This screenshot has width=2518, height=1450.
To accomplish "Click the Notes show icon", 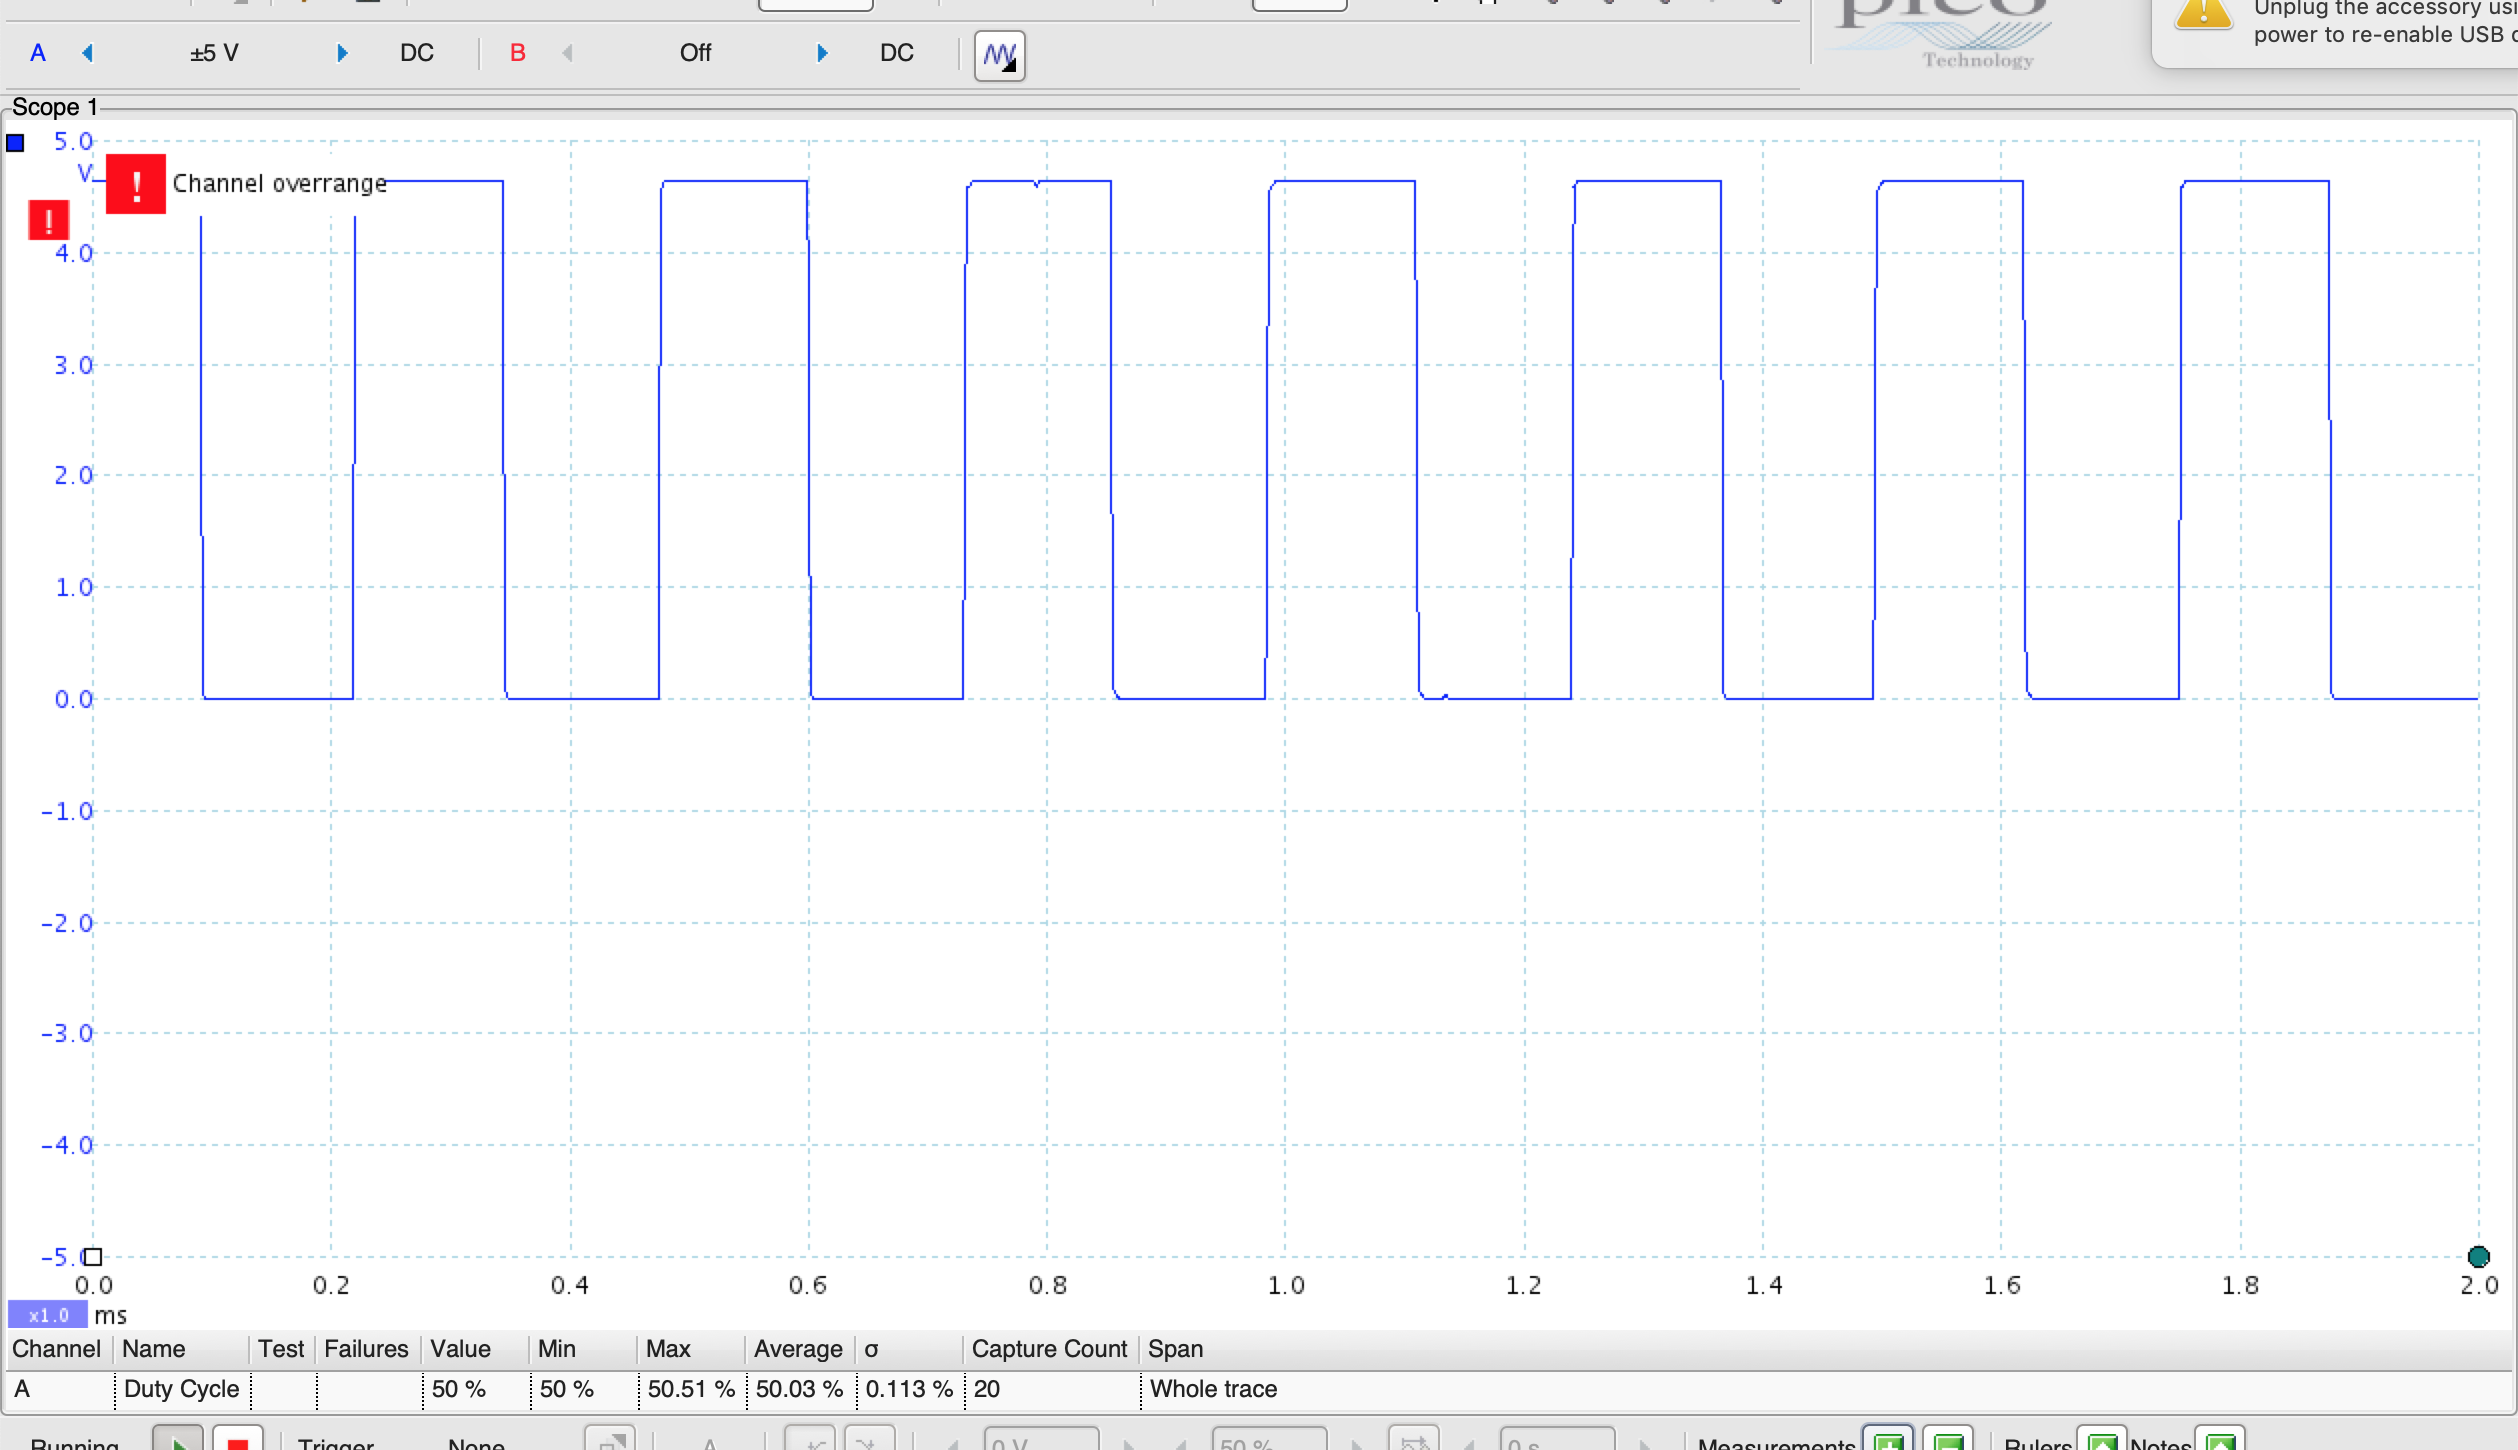I will click(2219, 1441).
